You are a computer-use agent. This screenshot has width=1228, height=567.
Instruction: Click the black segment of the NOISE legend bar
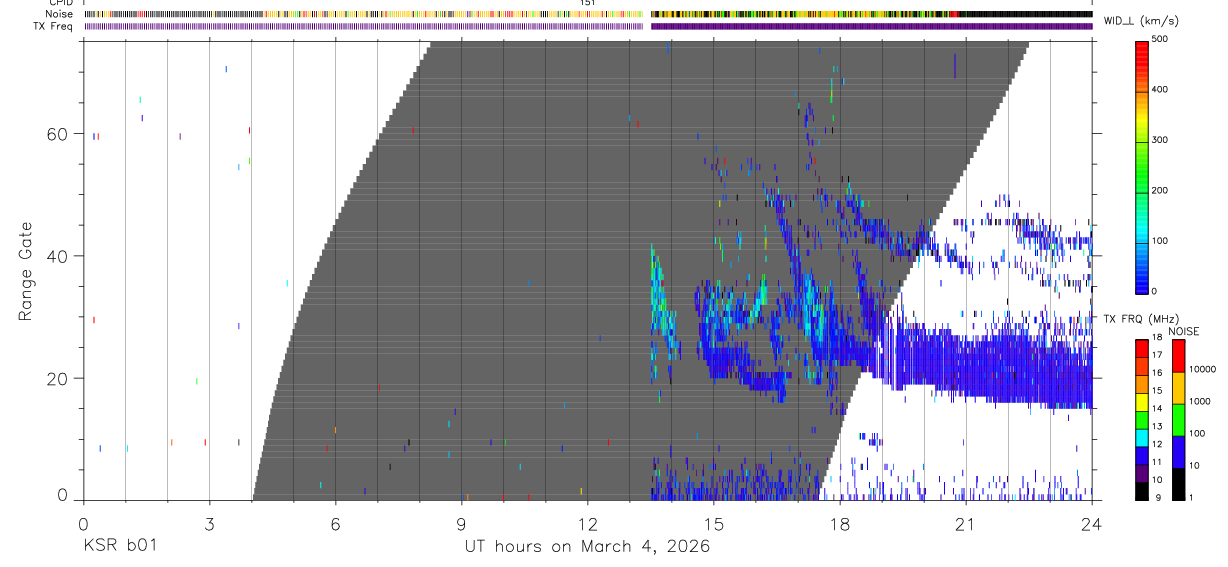coord(1178,484)
